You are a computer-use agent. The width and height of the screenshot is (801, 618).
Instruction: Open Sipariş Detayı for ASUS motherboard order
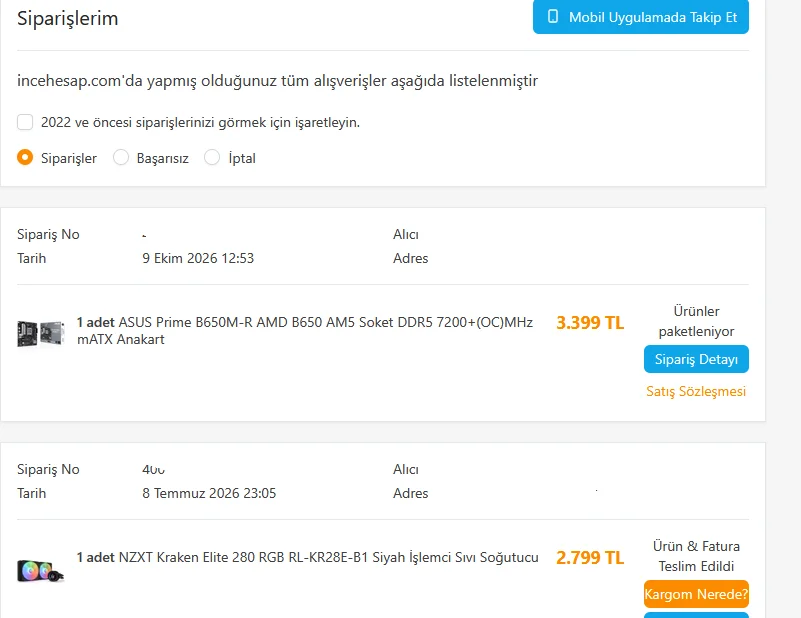tap(696, 359)
